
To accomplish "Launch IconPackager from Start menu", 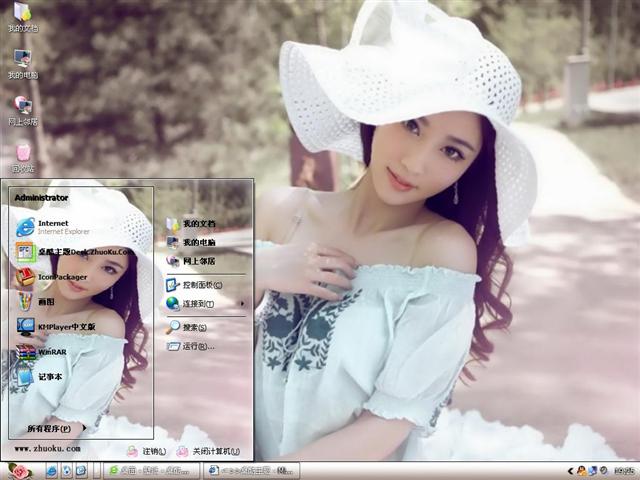I will [x=51, y=277].
